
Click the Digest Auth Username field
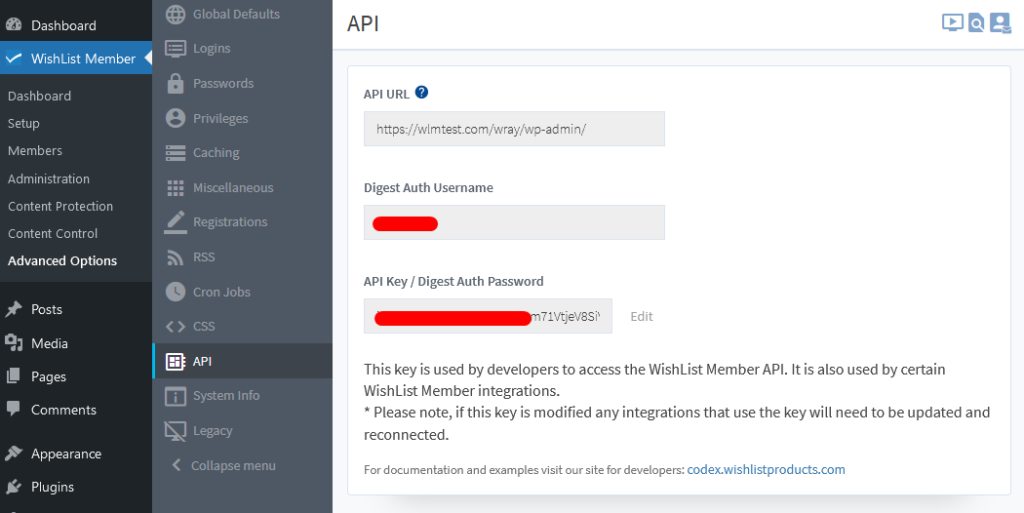point(514,223)
